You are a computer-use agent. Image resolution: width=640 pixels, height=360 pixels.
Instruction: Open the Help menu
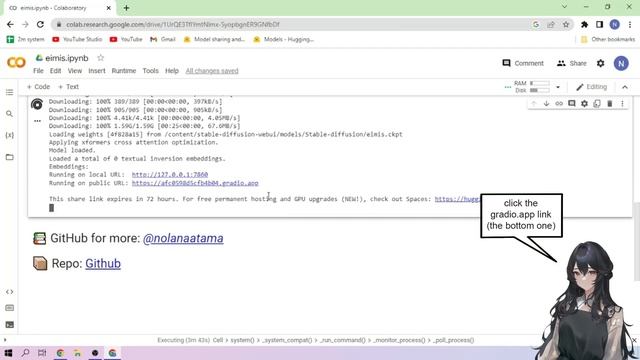(x=172, y=71)
